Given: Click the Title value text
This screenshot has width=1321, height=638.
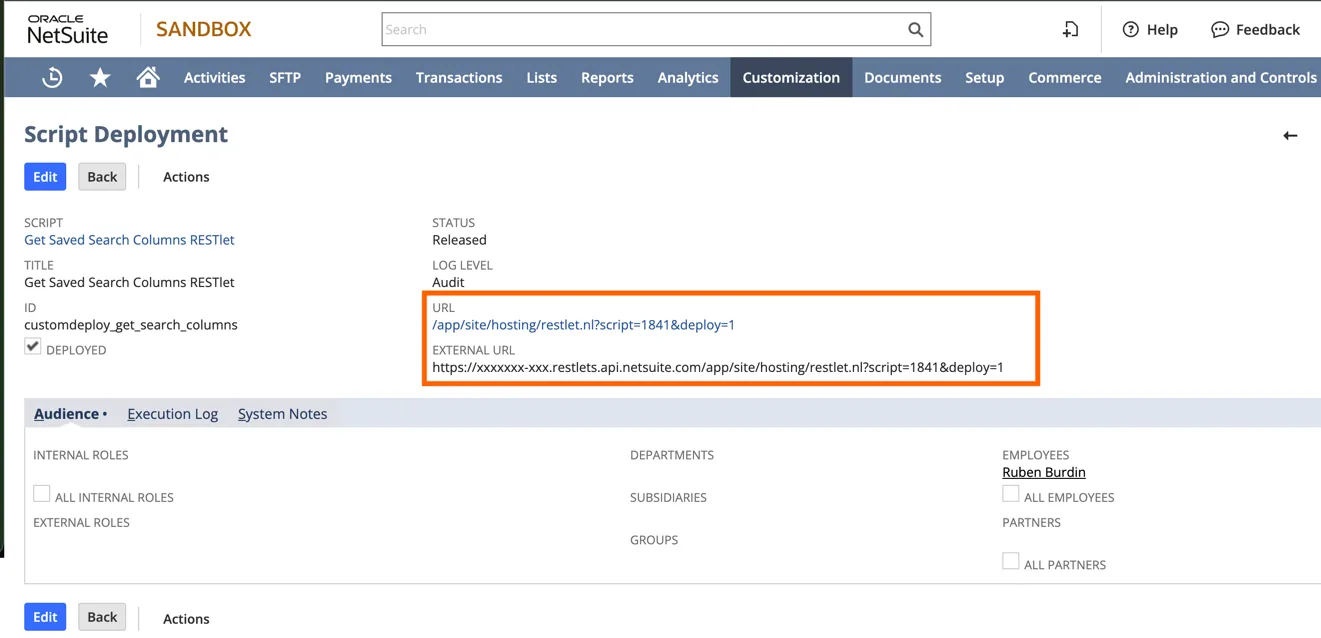Looking at the screenshot, I should tap(129, 282).
